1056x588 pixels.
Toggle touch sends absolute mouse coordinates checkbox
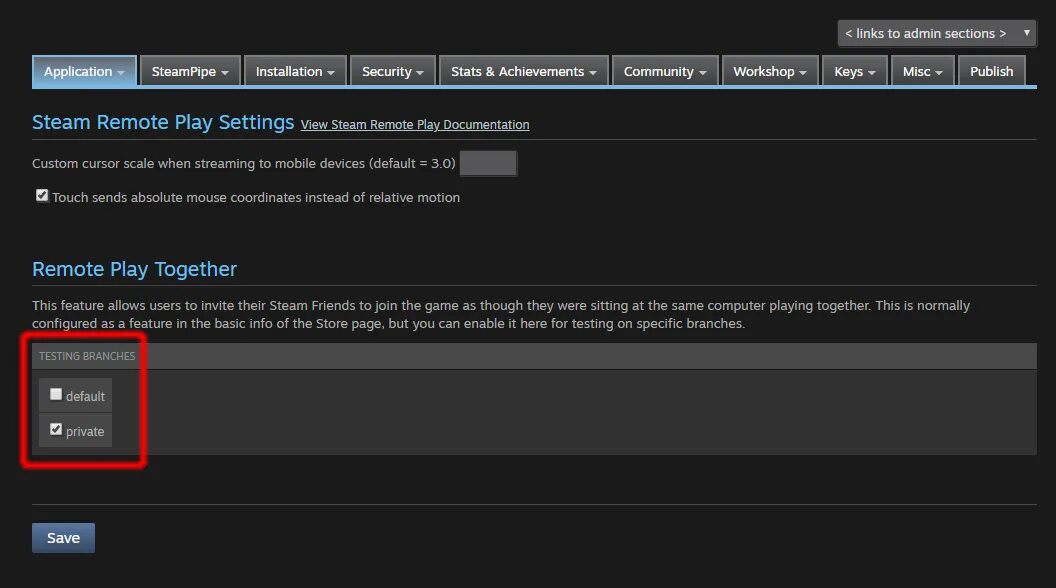(42, 196)
